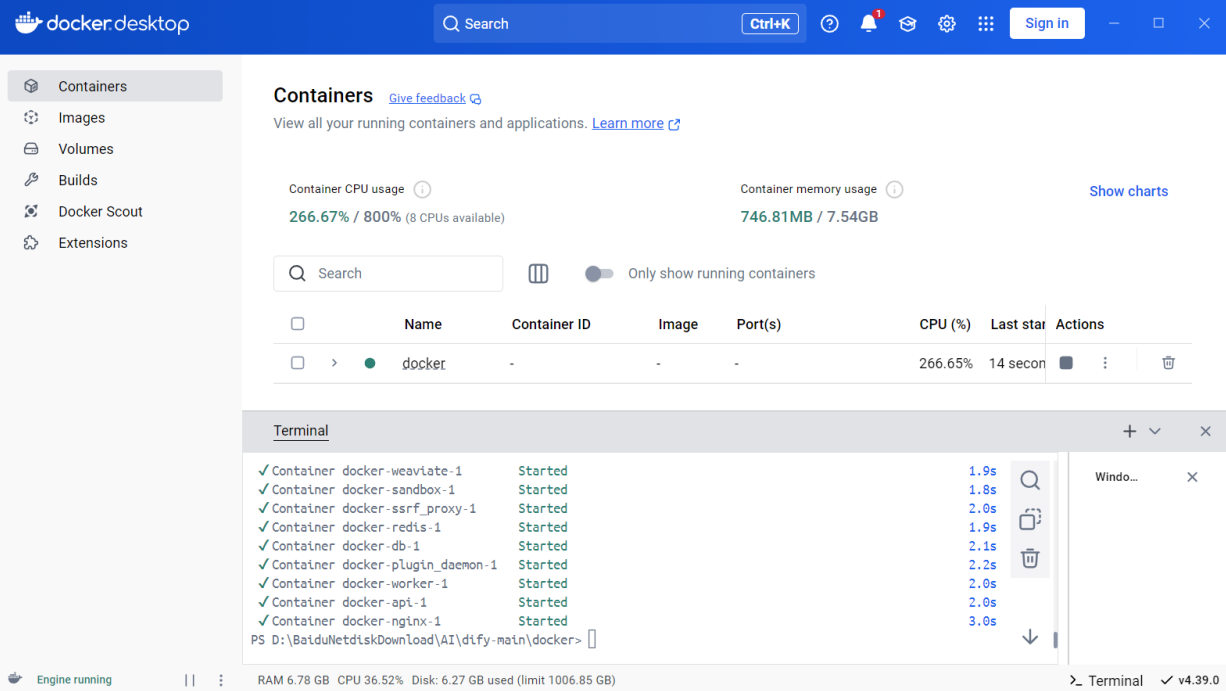Open the terminal sessions dropdown chevron
The image size is (1226, 691).
1155,431
